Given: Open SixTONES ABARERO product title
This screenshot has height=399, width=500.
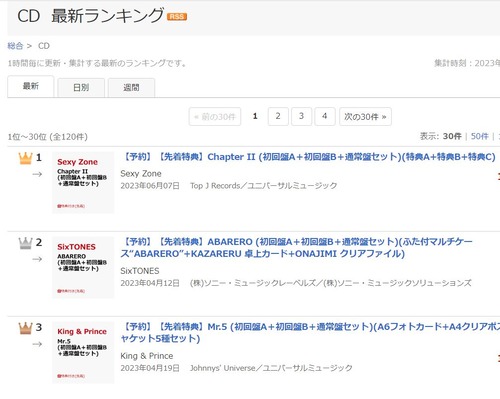Looking at the screenshot, I should [x=297, y=248].
